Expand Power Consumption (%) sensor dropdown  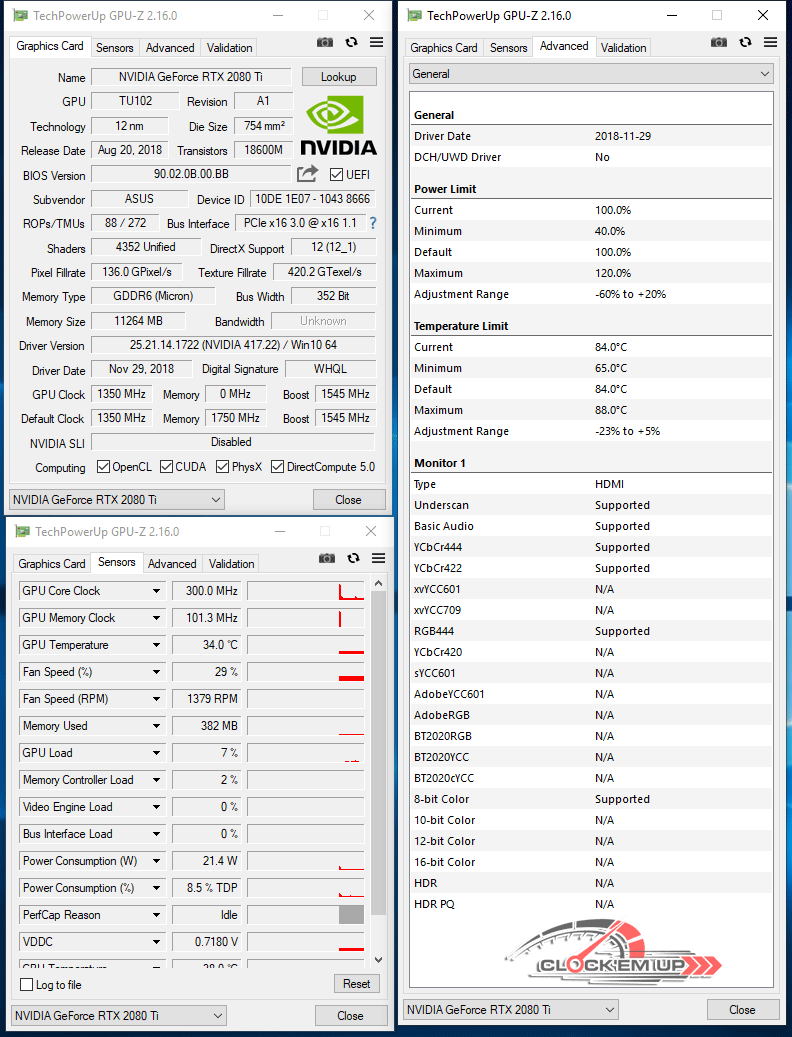pyautogui.click(x=156, y=888)
